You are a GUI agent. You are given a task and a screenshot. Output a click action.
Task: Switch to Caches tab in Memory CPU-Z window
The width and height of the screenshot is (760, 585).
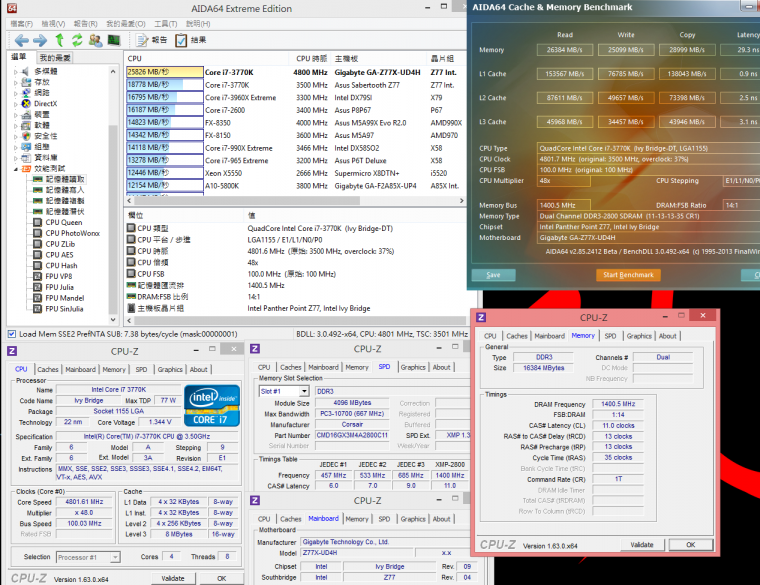pyautogui.click(x=517, y=336)
